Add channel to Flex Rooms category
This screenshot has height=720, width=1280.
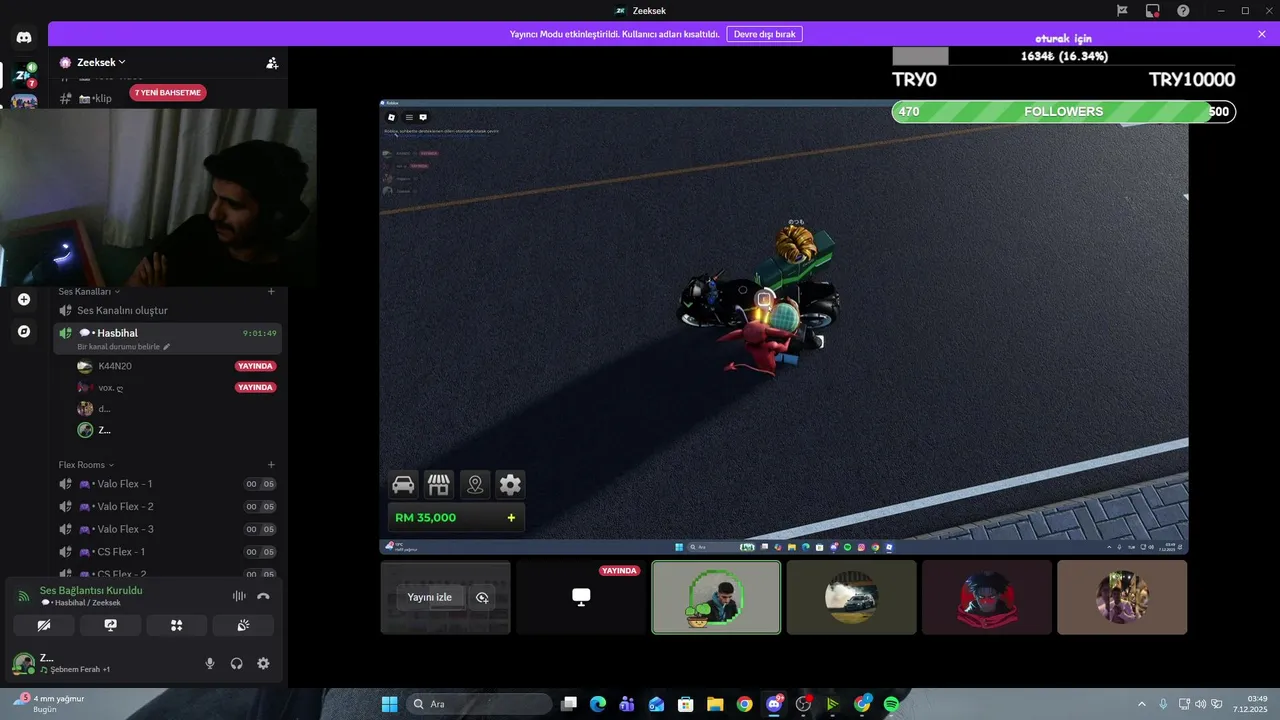point(271,465)
